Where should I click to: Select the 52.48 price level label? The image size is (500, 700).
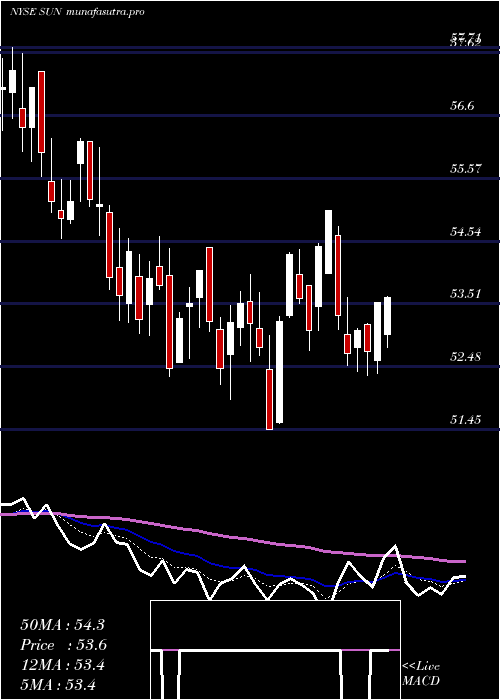point(465,357)
